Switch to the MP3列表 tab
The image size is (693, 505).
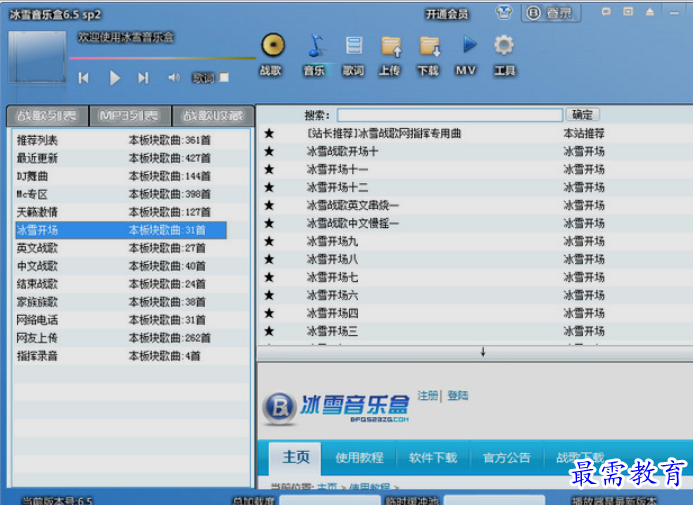click(x=129, y=116)
